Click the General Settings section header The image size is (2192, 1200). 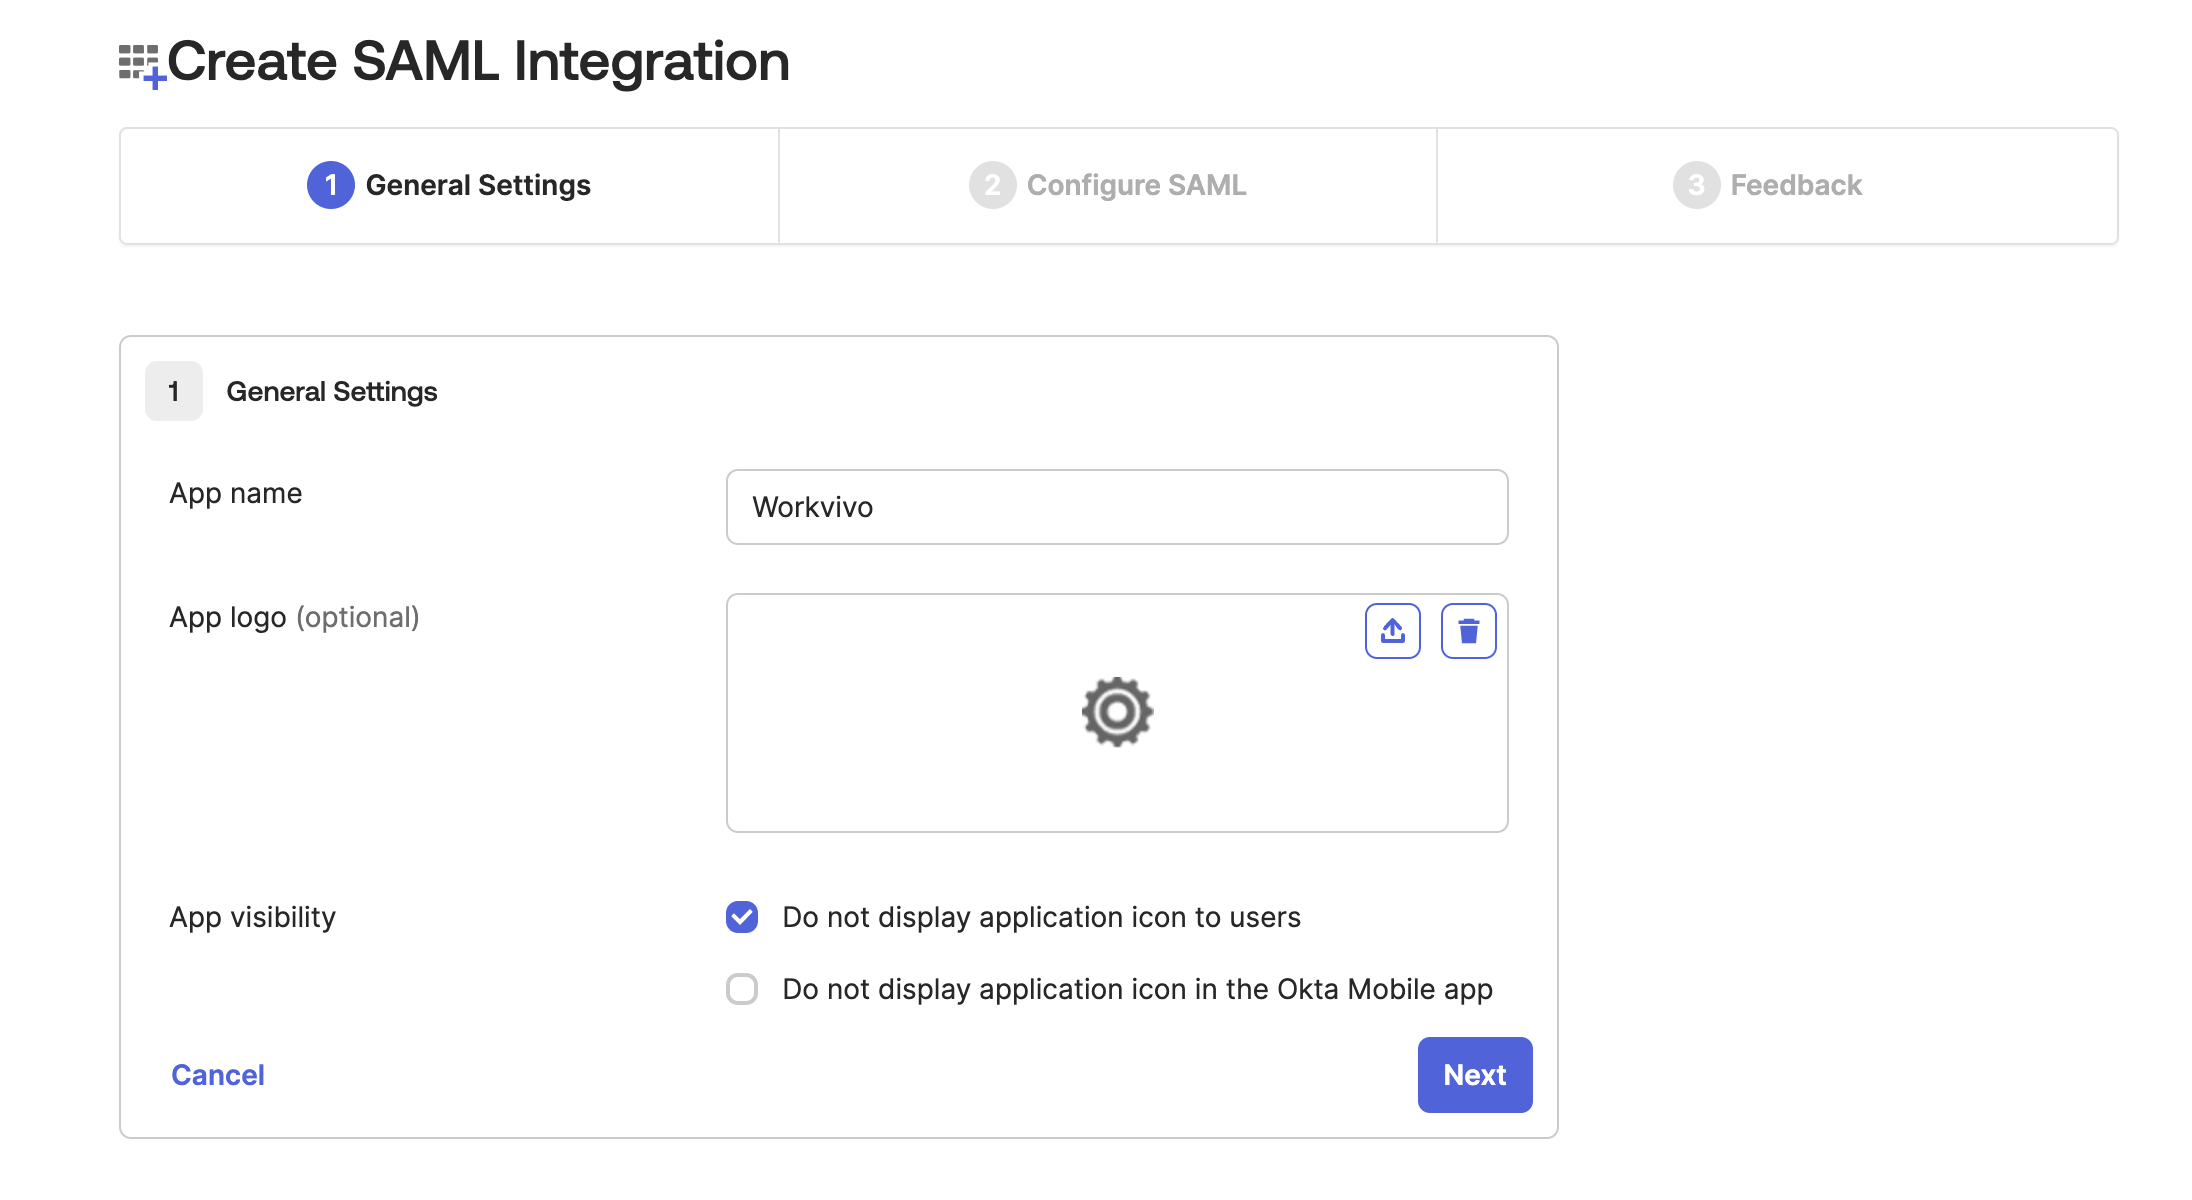coord(332,391)
